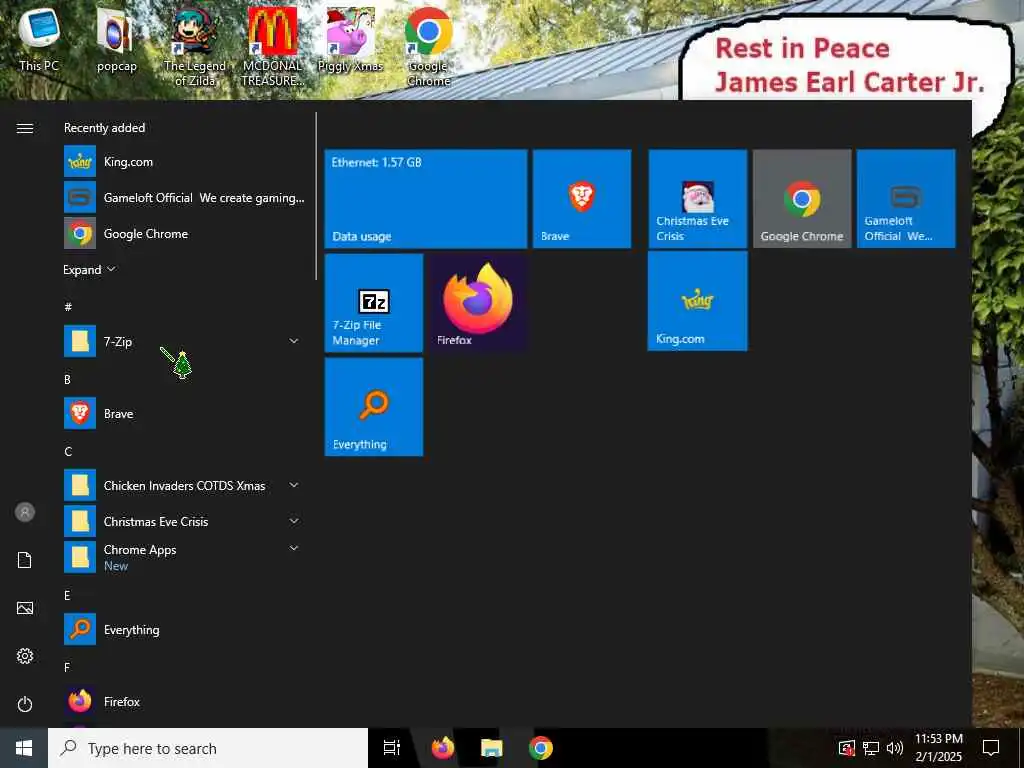This screenshot has height=768, width=1024.
Task: Expand the Christmas Eve Crisis folder
Action: 183,521
